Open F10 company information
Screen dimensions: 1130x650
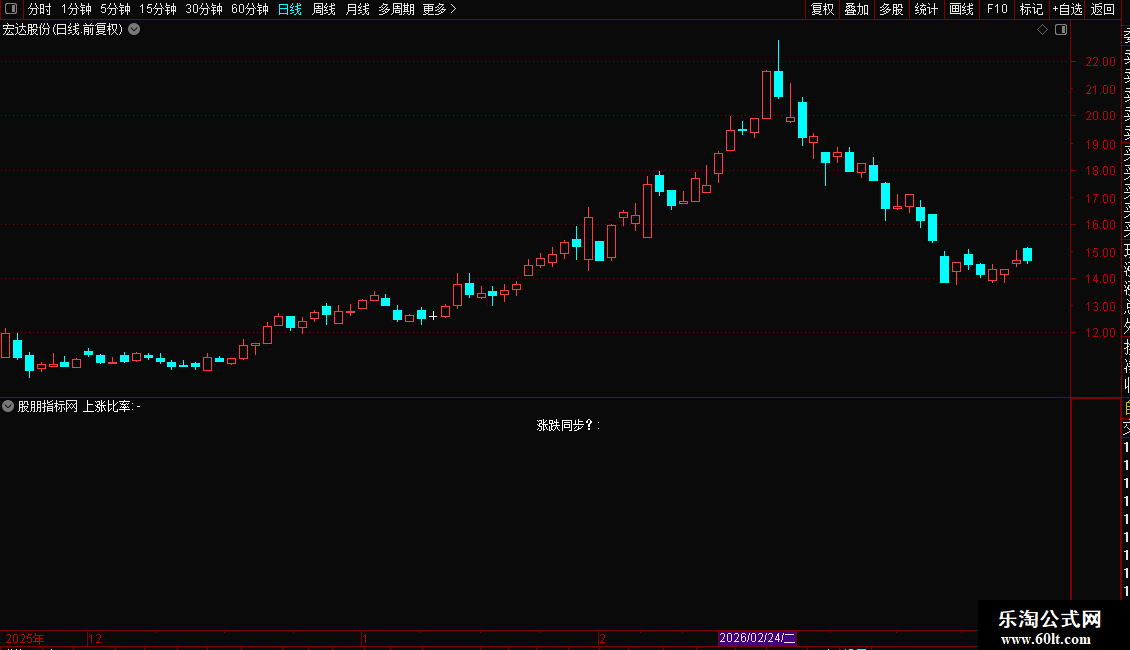997,9
